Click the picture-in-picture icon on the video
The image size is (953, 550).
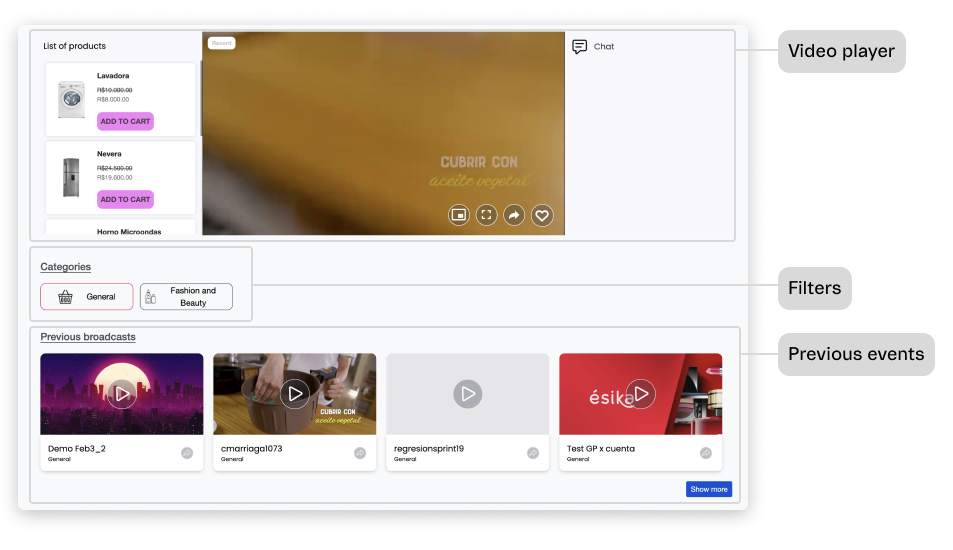pyautogui.click(x=458, y=215)
